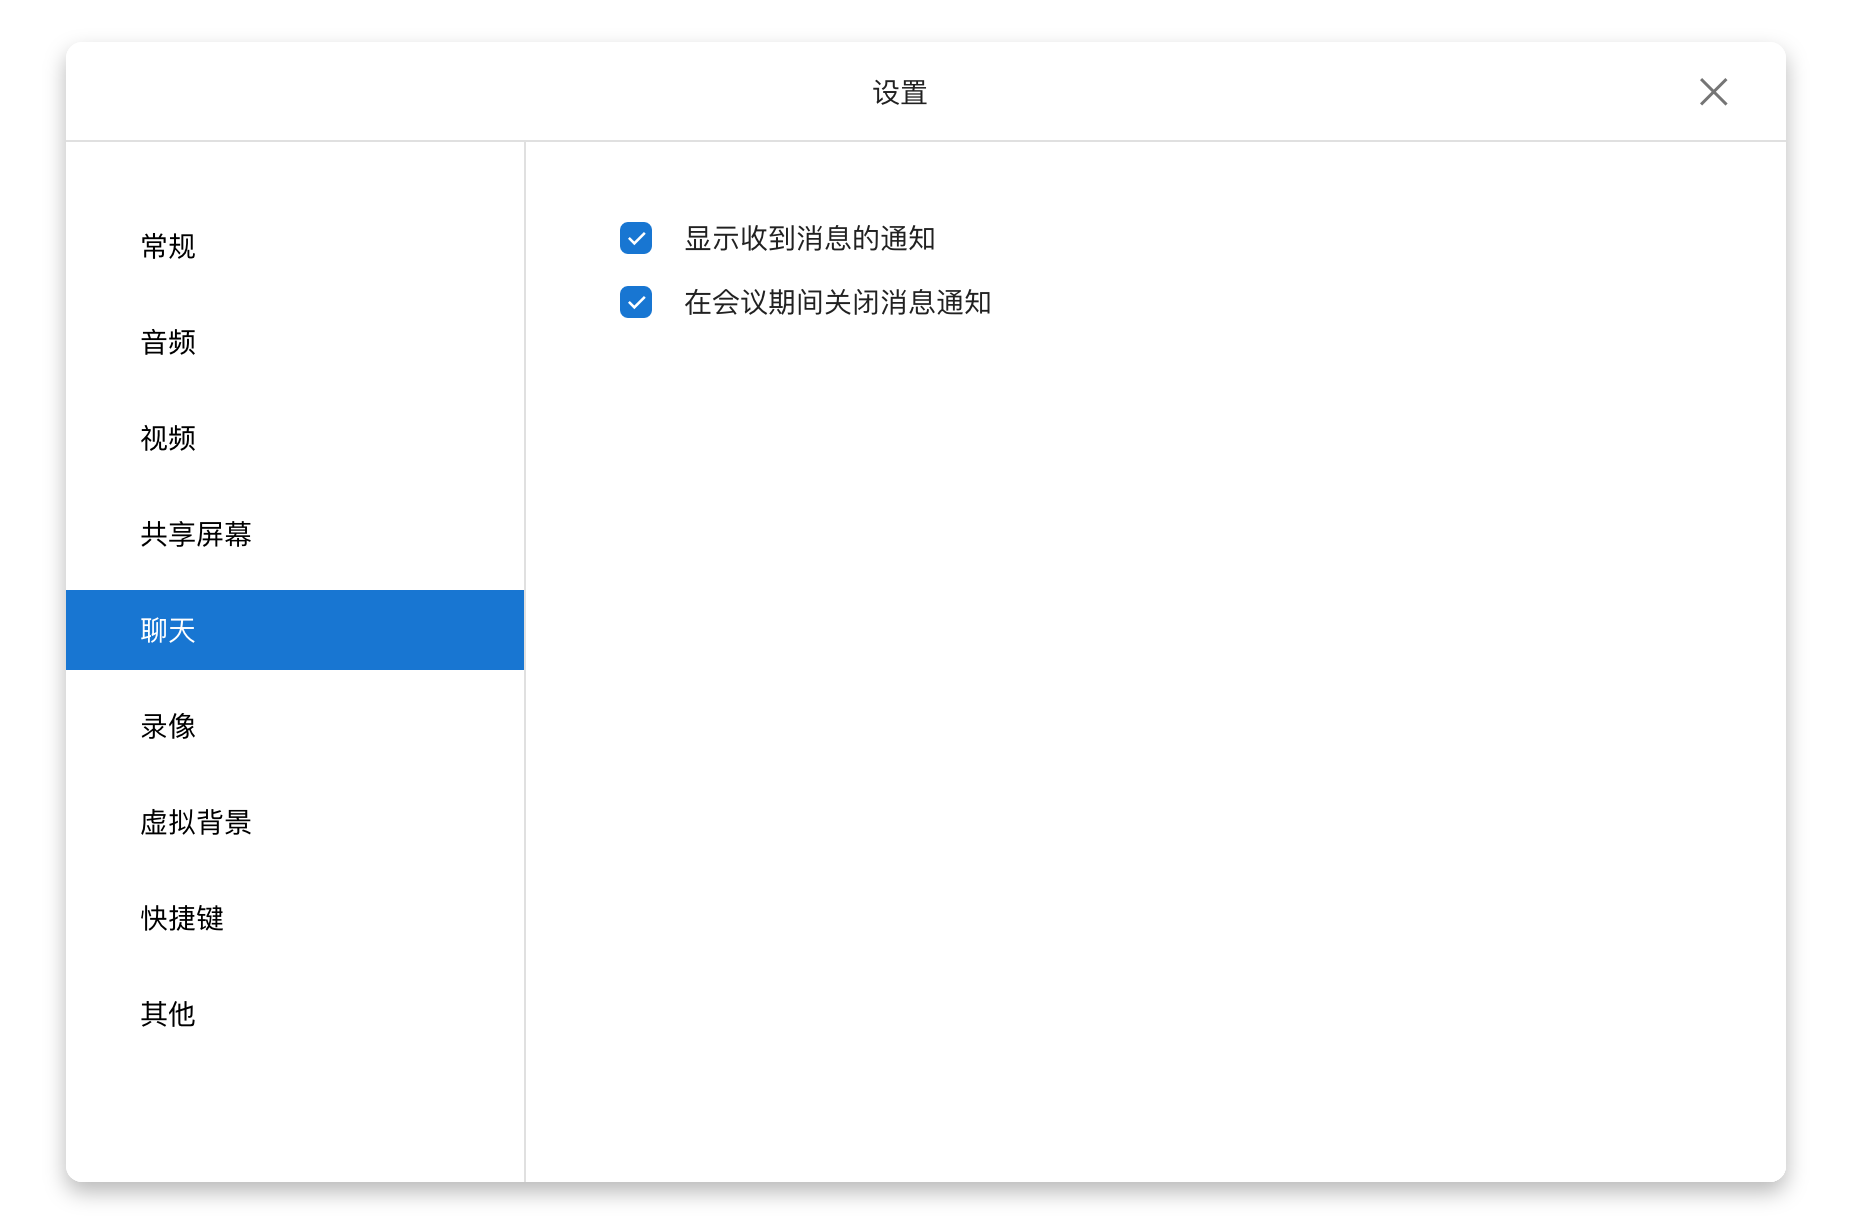Viewport: 1852px width, 1224px height.
Task: 重新选择蓝色高亮的「聊天」分类
Action: pyautogui.click(x=168, y=630)
